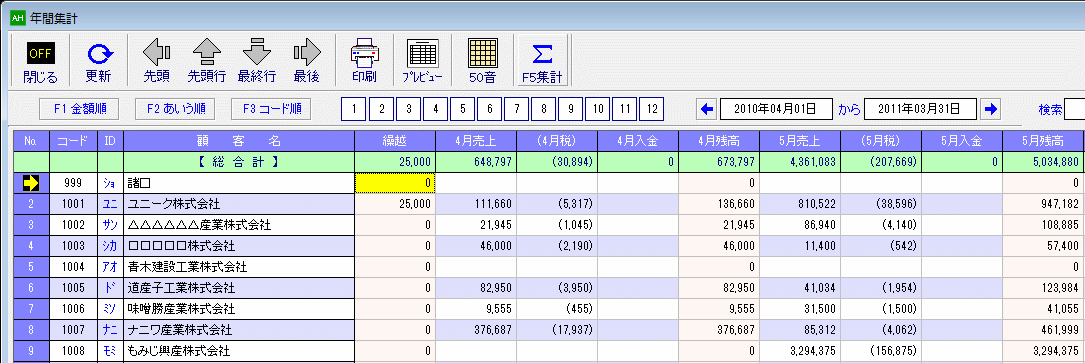Select month button 3
The image size is (1085, 363).
point(408,109)
